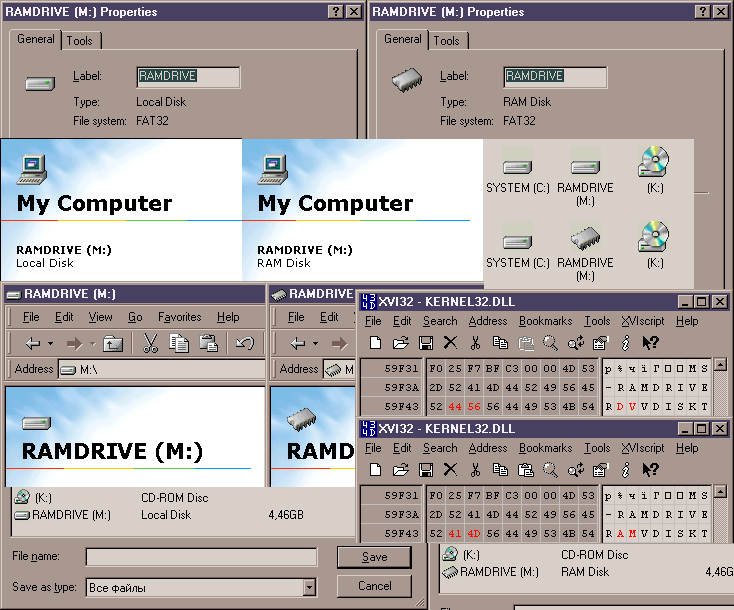The width and height of the screenshot is (734, 610).
Task: Click Copy icon in RAMDRIVE Explorer toolbar
Action: pyautogui.click(x=179, y=344)
